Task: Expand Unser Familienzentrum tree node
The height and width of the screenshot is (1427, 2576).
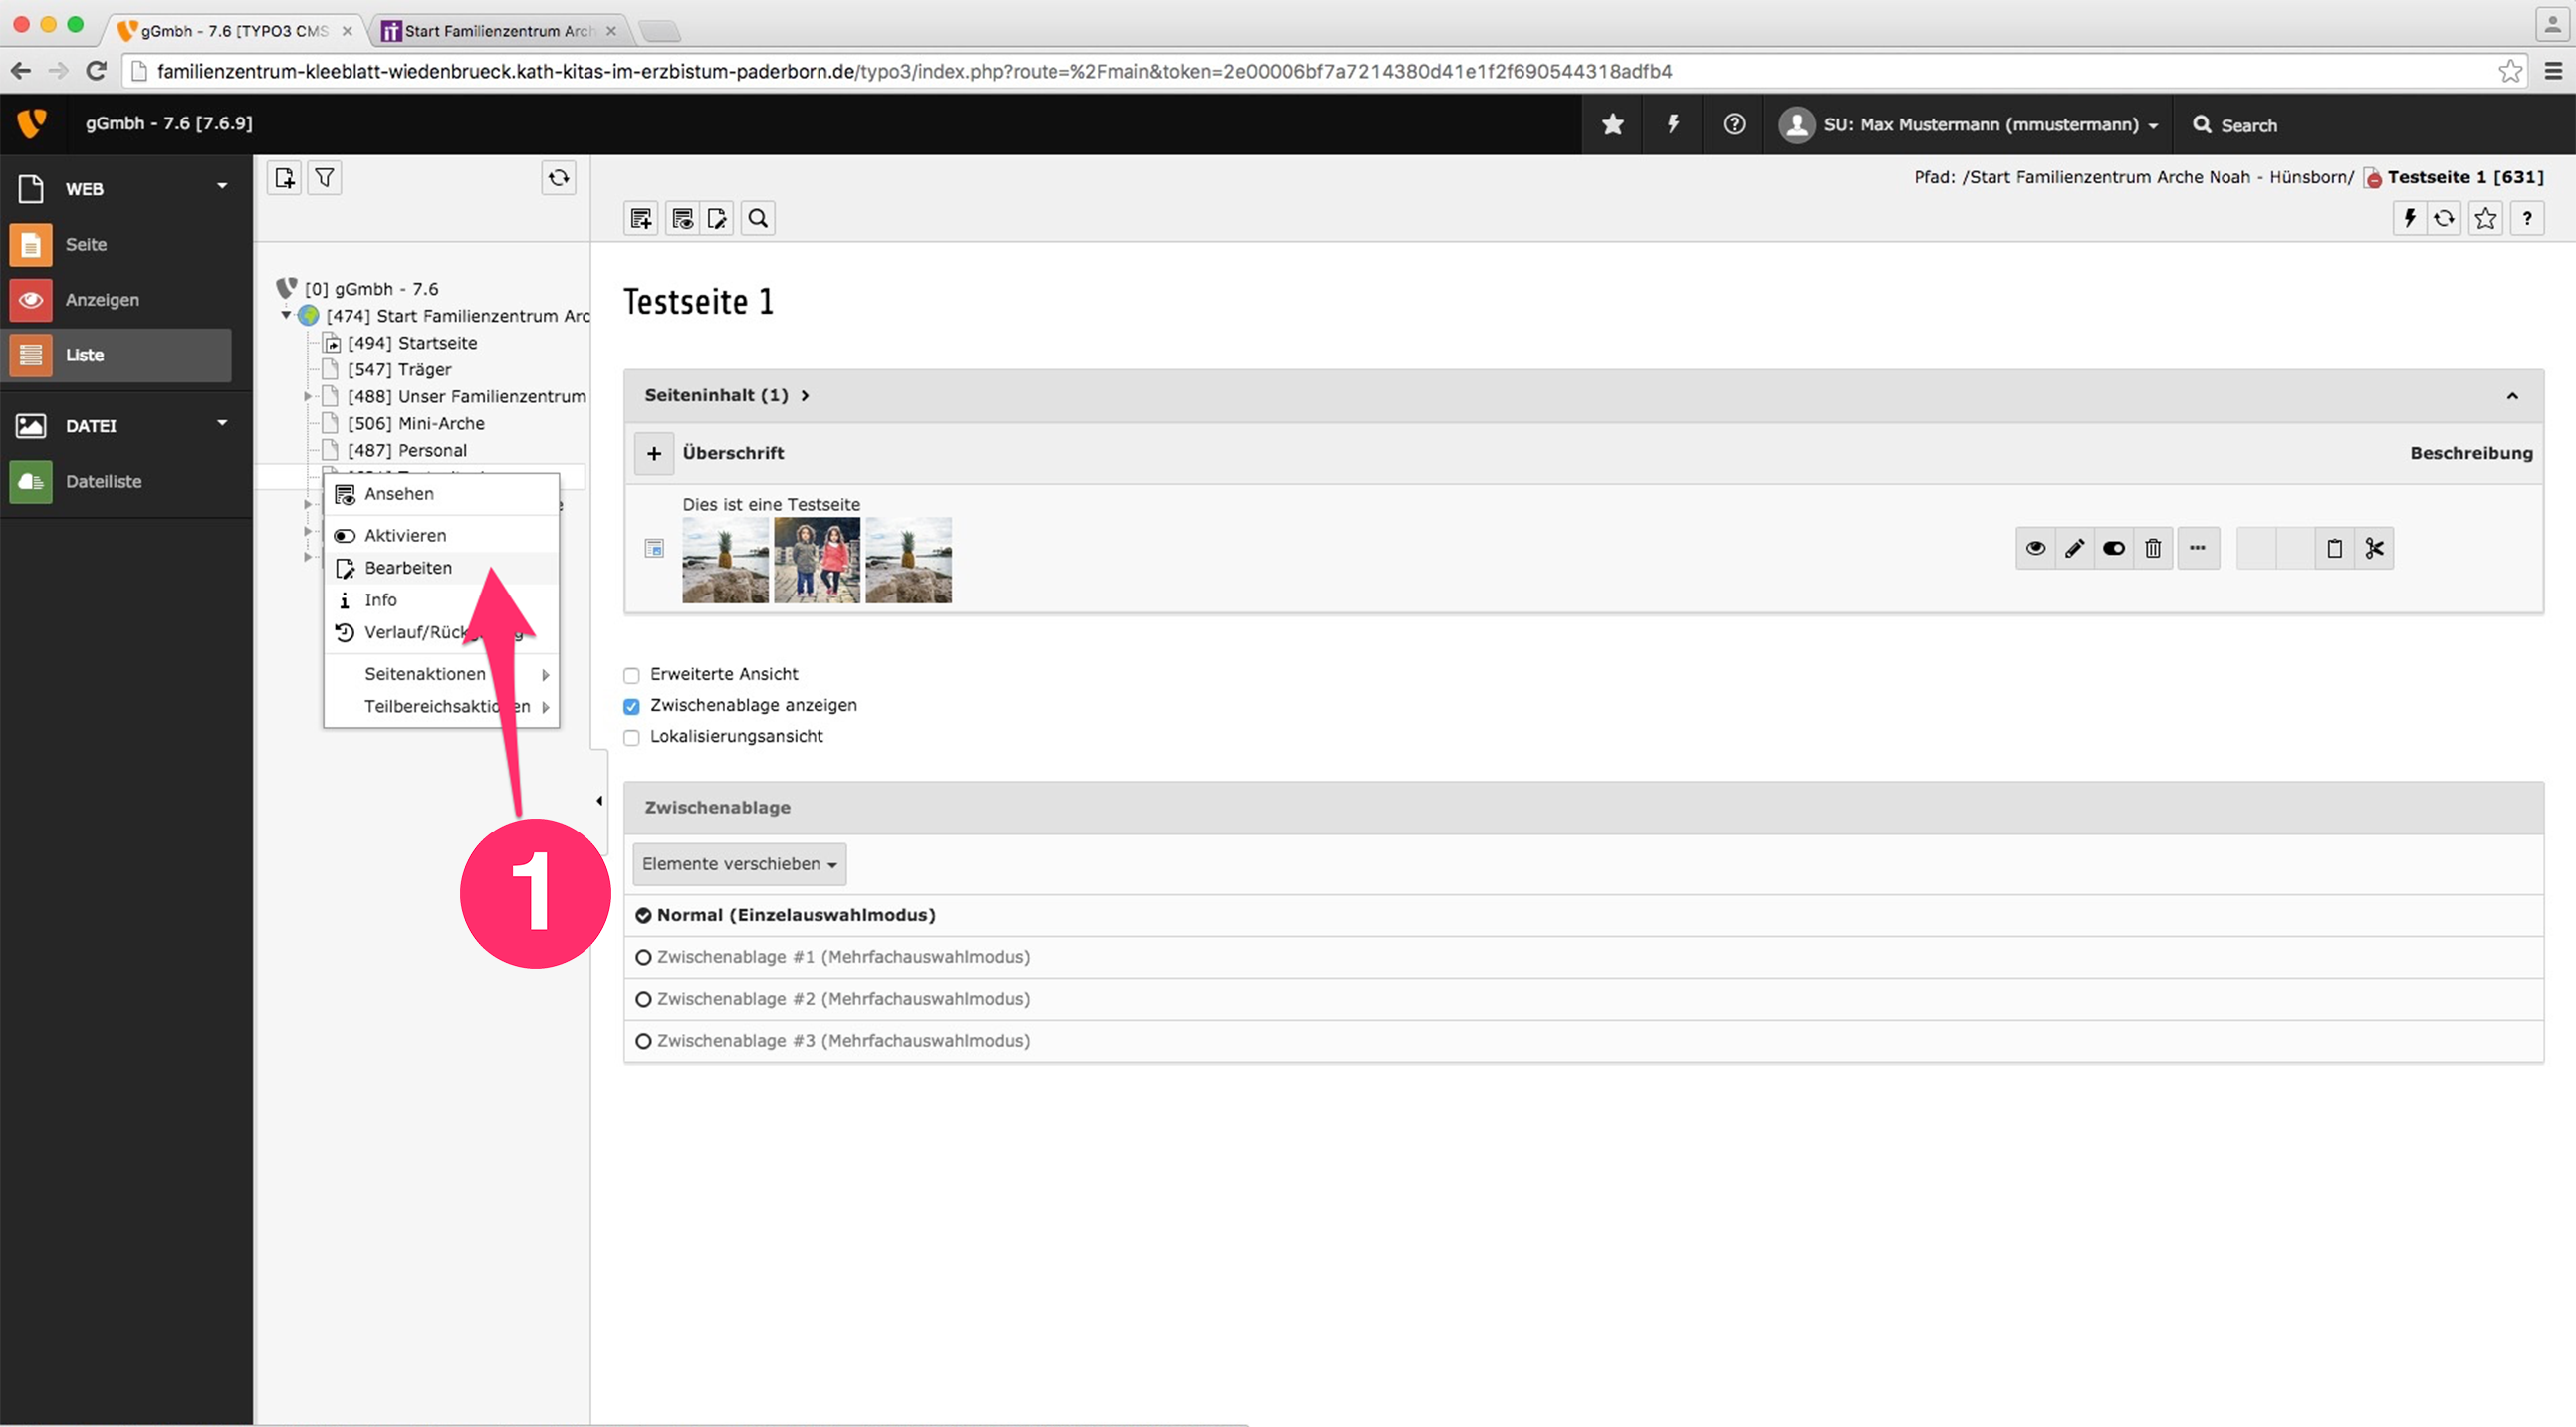Action: tap(308, 397)
